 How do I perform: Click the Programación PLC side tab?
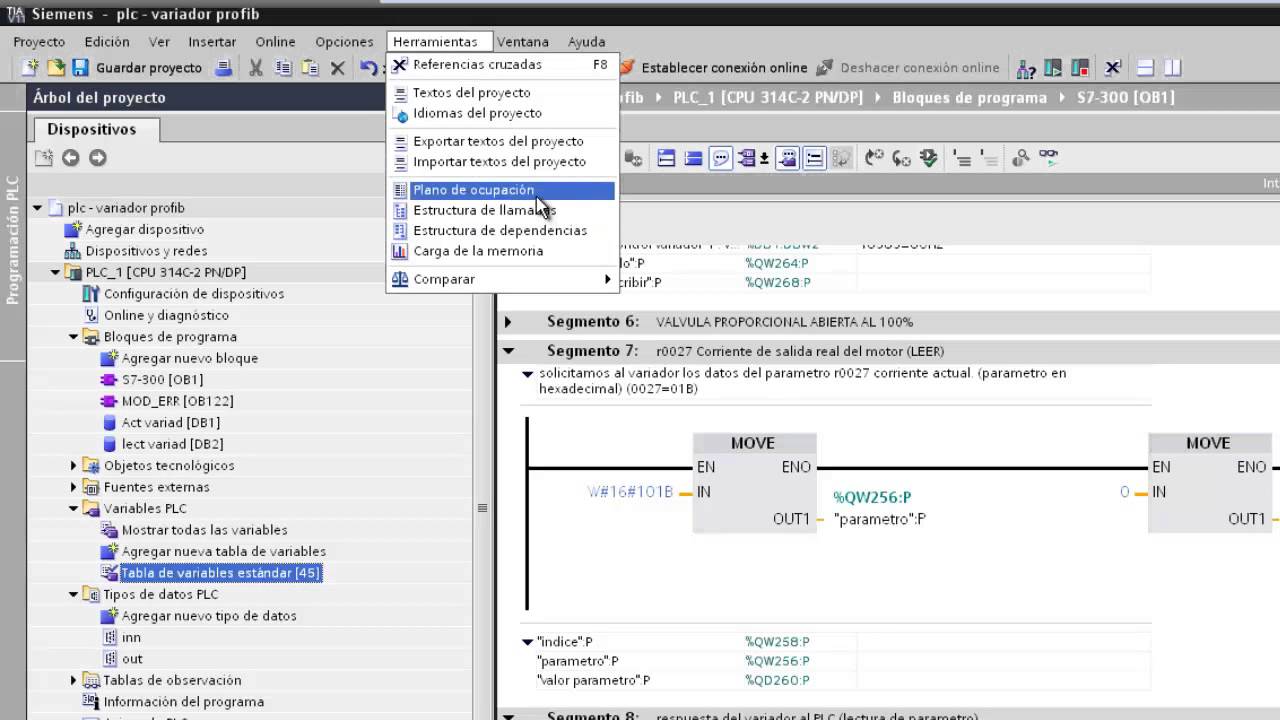[12, 240]
